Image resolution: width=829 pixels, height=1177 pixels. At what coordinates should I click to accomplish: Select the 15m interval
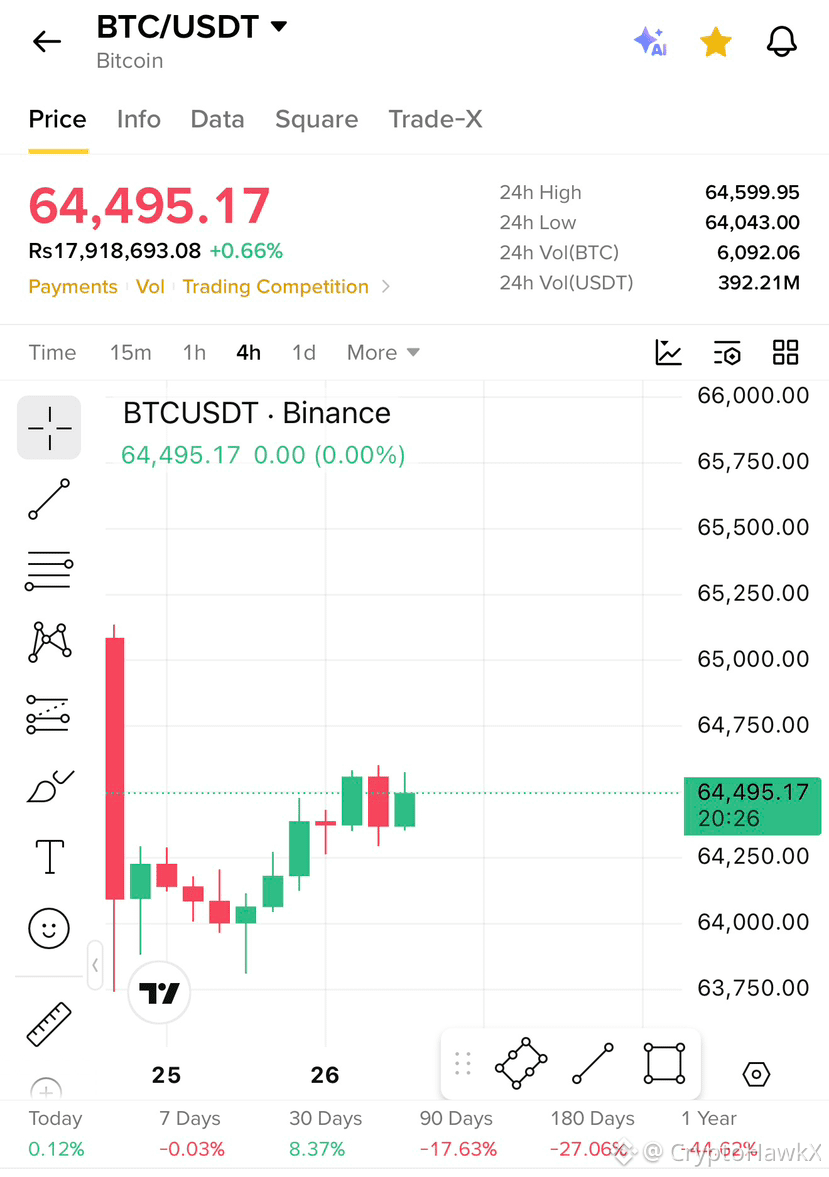131,353
